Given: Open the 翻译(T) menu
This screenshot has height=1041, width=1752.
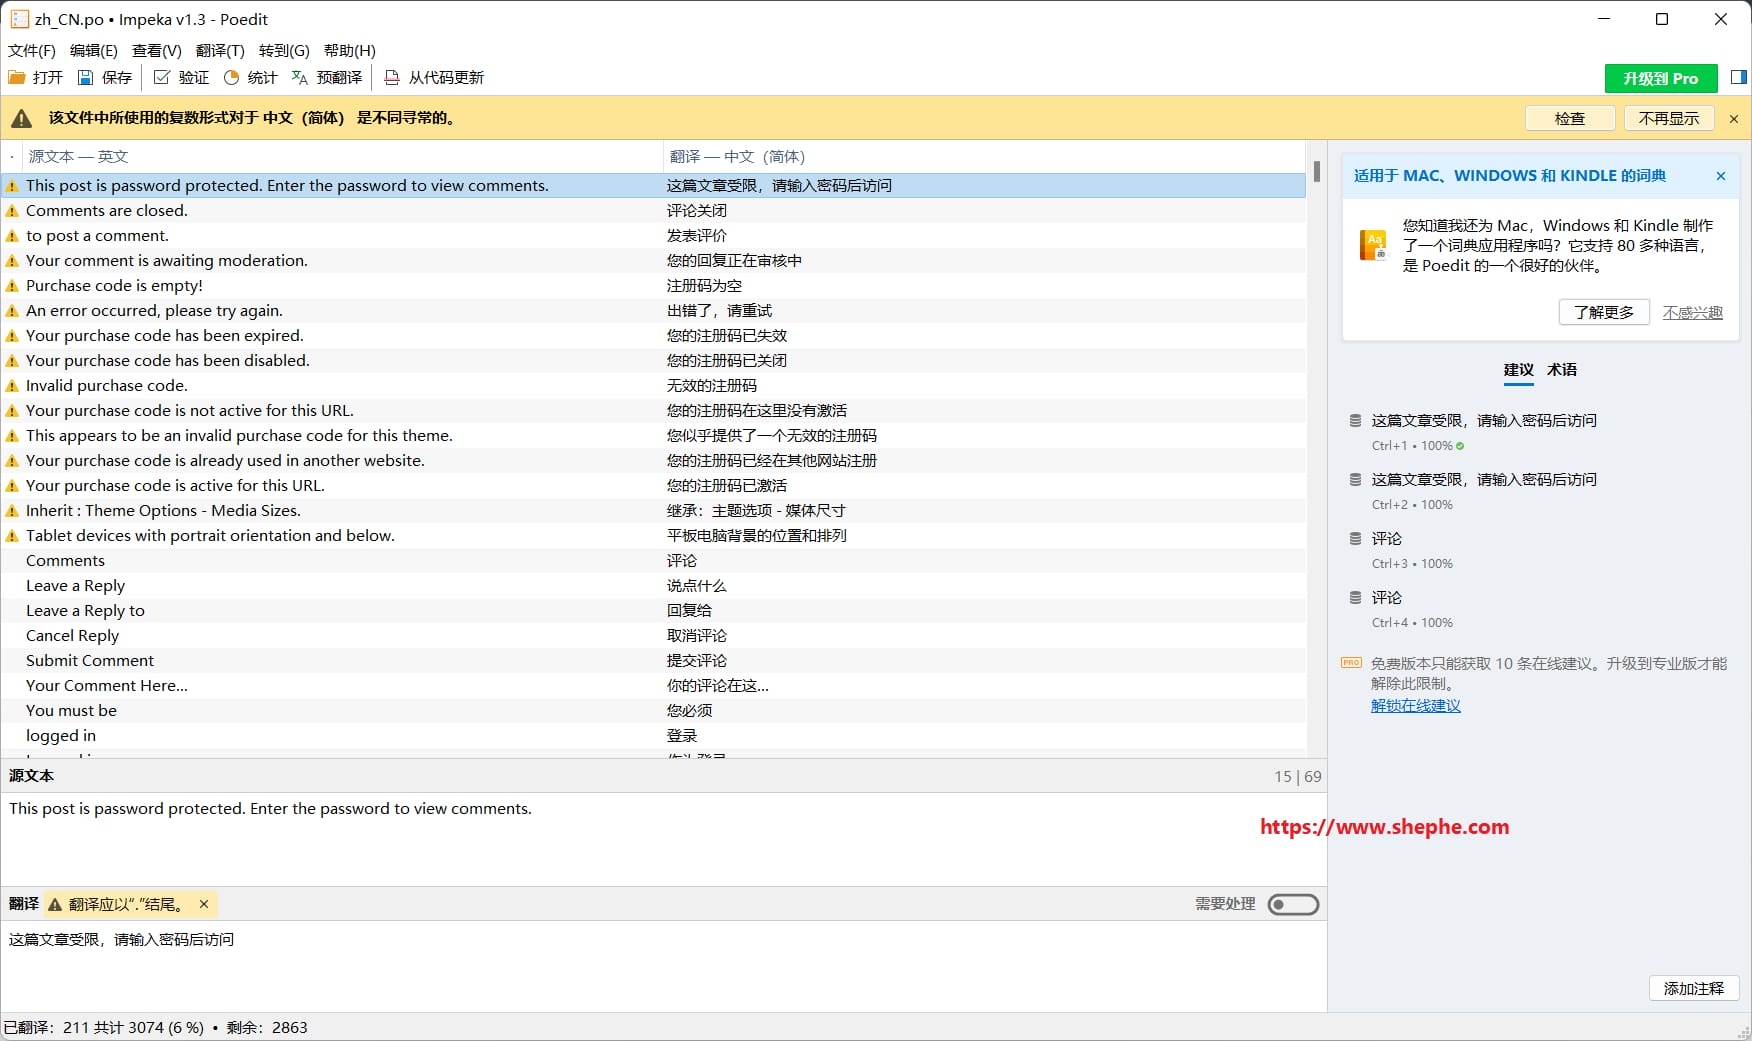Looking at the screenshot, I should click(220, 50).
